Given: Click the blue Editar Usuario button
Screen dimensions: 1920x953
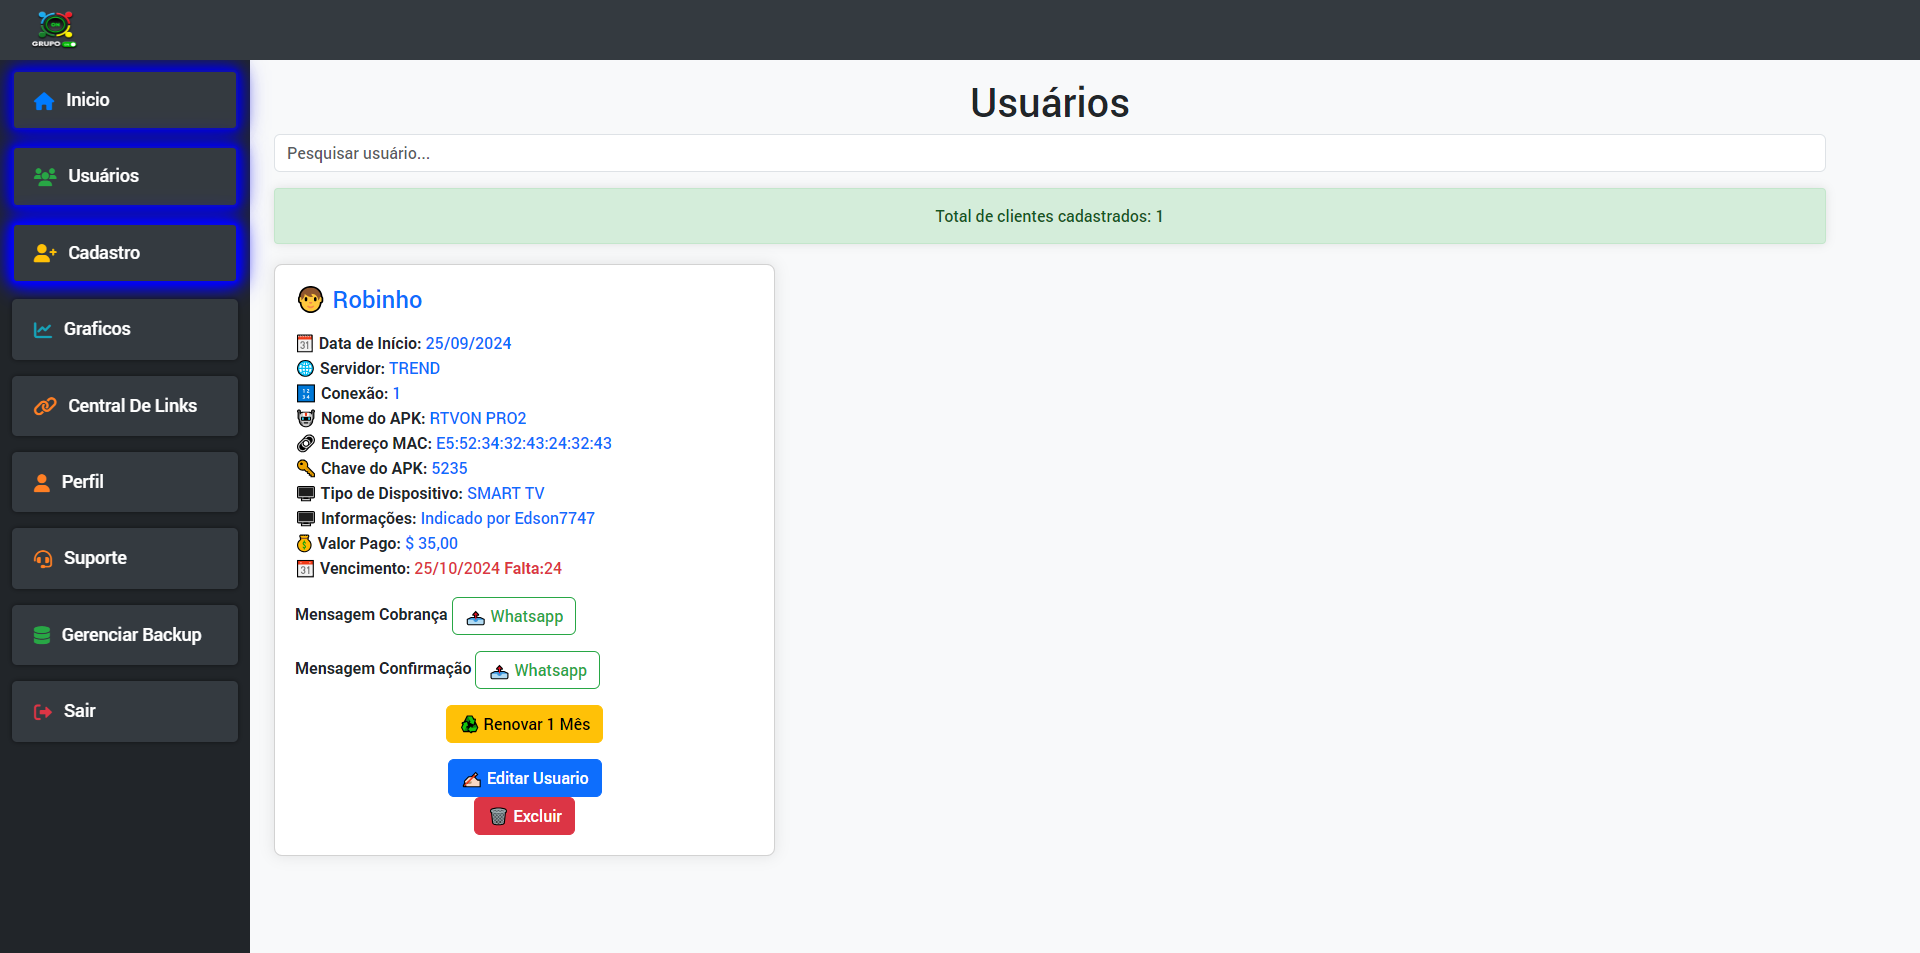Looking at the screenshot, I should [x=525, y=778].
